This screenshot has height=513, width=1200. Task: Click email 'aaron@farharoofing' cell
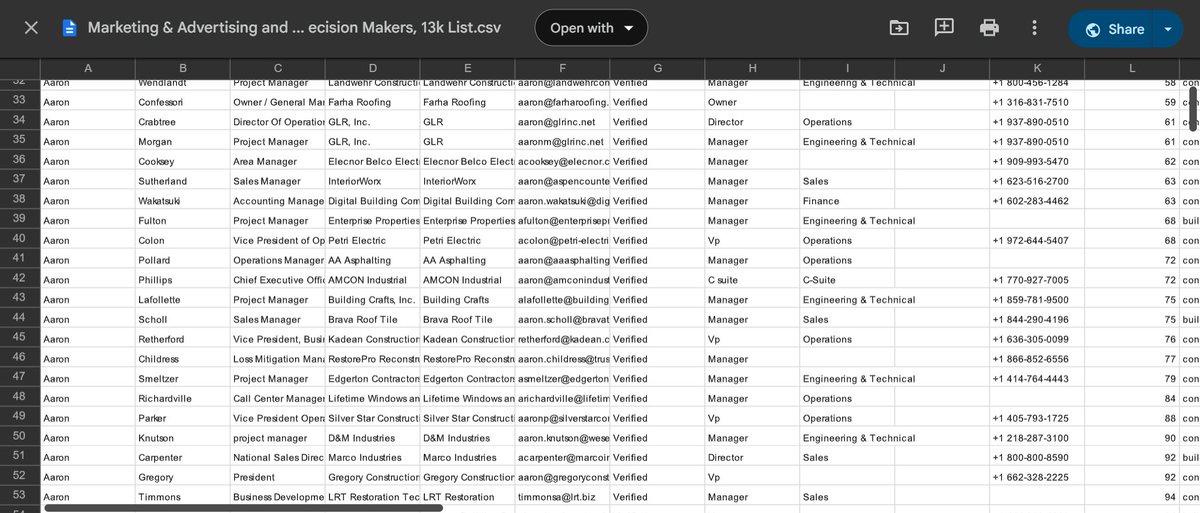562,102
